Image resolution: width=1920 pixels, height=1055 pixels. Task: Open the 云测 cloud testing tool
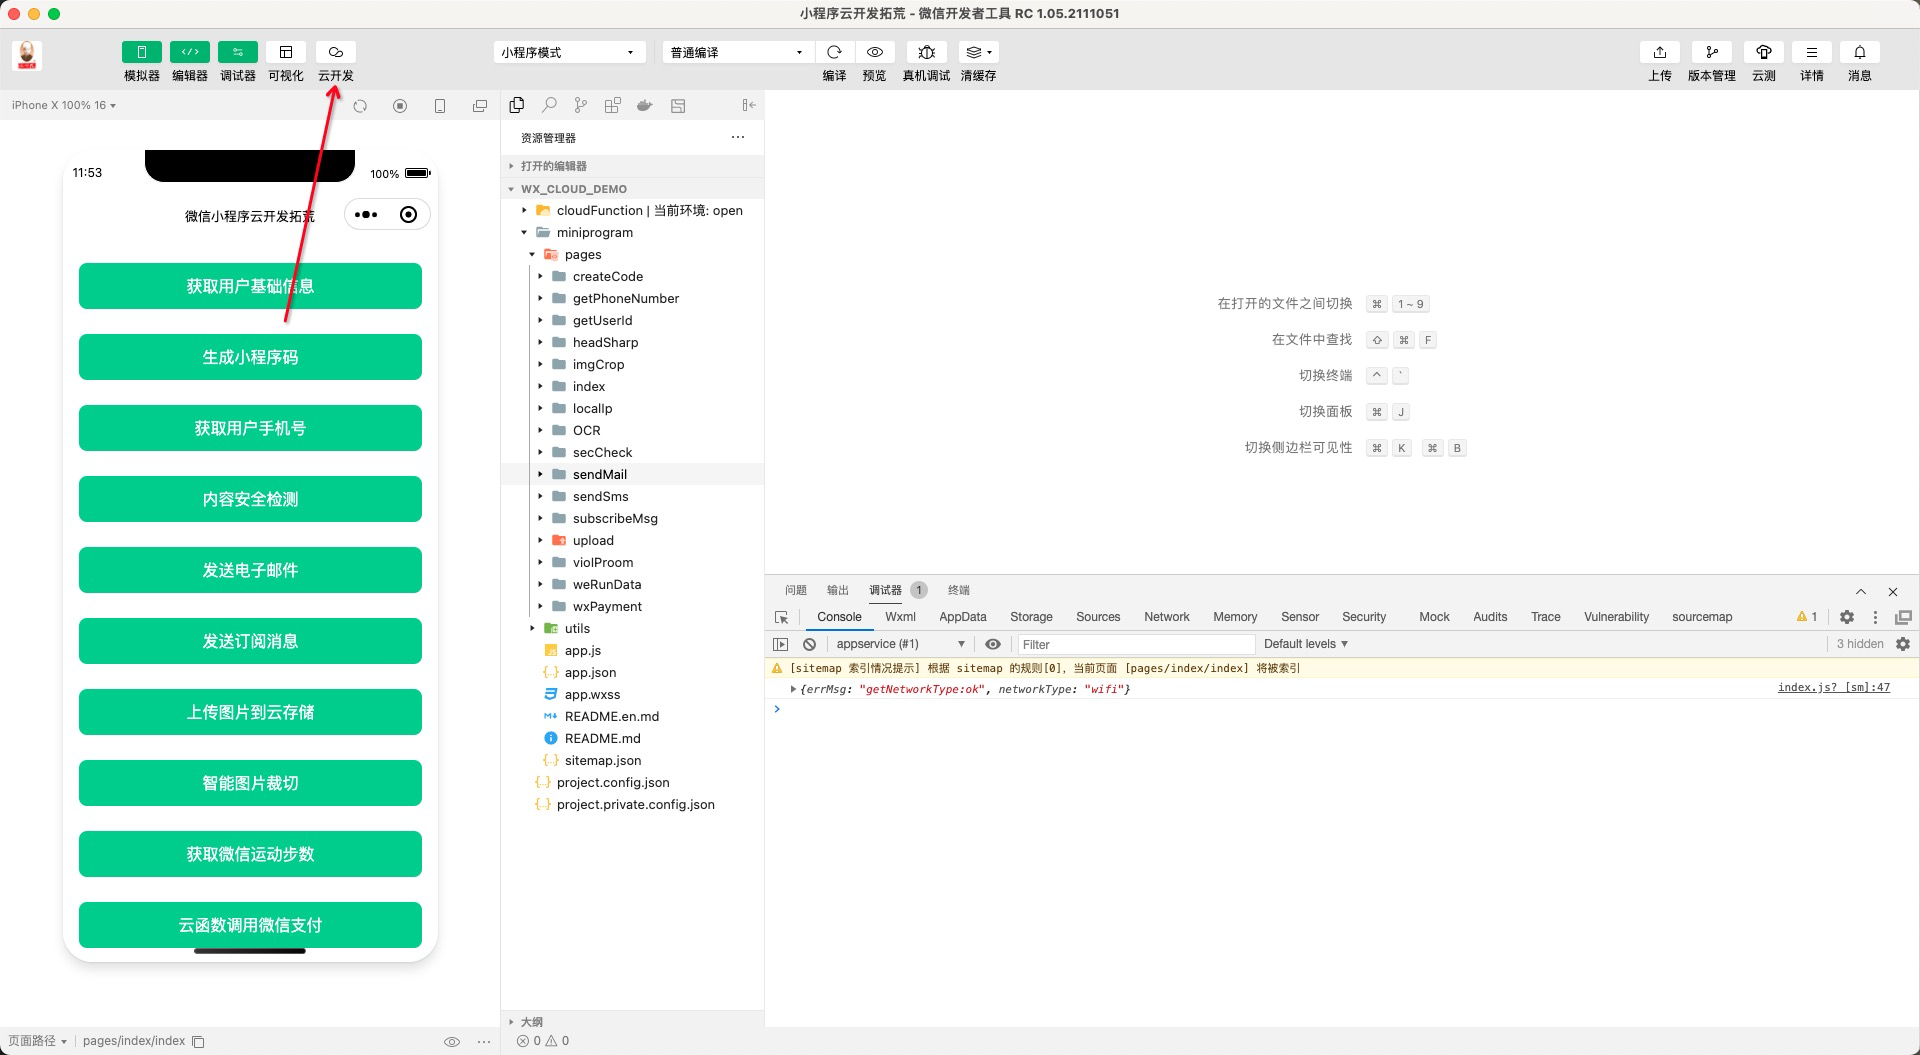coord(1764,52)
